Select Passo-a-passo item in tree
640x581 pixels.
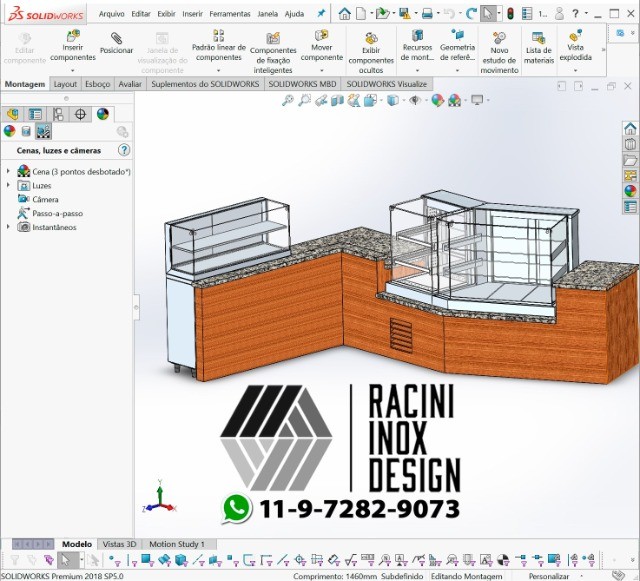click(x=57, y=213)
